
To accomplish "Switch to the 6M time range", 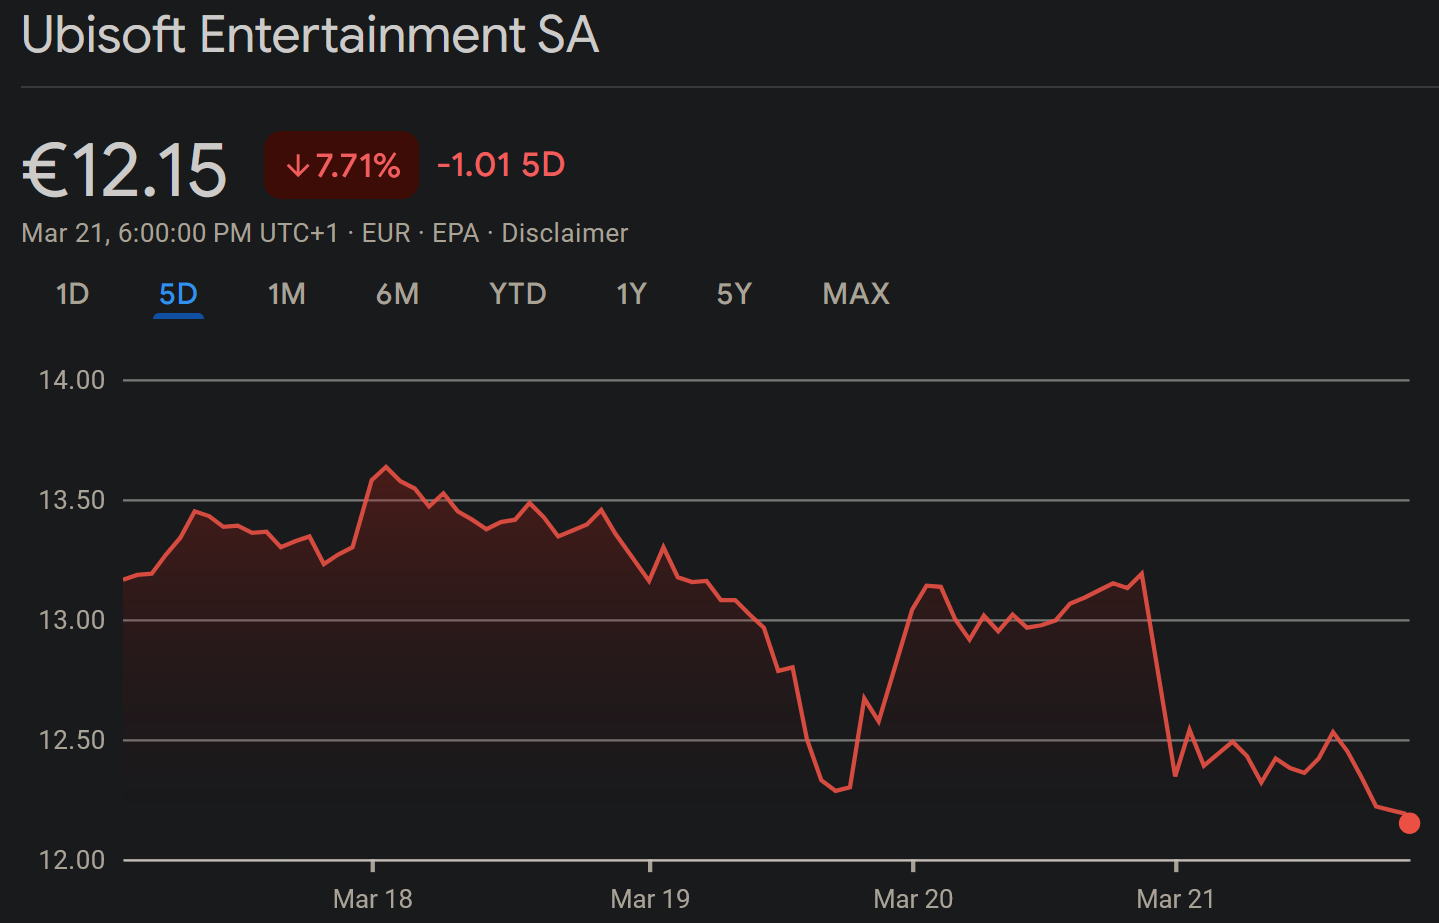I will pos(397,294).
